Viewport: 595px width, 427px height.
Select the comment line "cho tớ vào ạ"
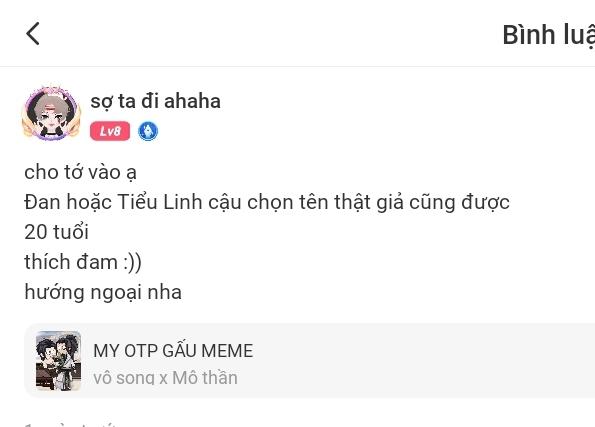point(80,172)
